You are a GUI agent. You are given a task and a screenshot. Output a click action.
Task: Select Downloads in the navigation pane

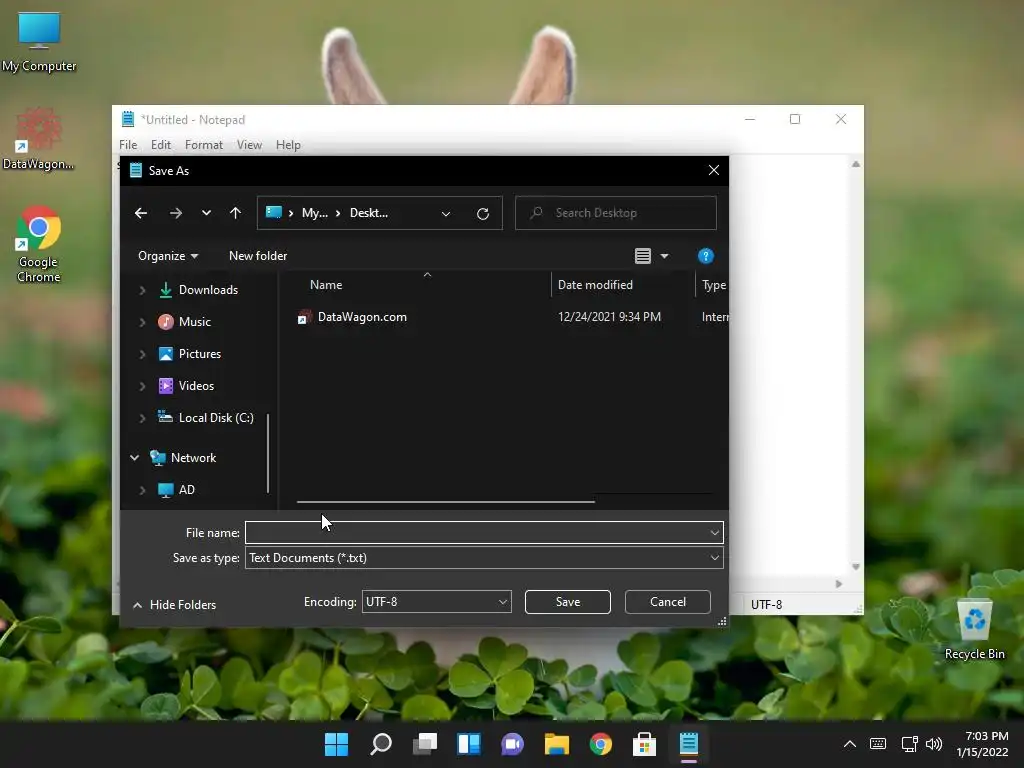208,290
